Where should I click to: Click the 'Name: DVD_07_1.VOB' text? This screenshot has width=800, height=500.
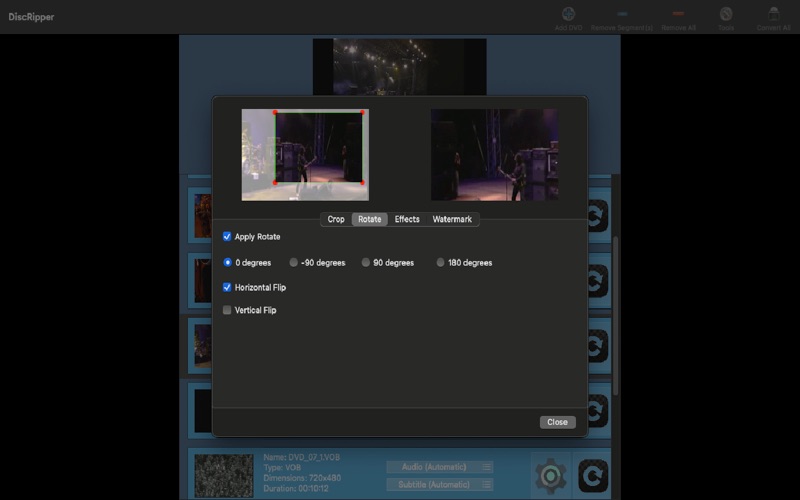point(302,457)
